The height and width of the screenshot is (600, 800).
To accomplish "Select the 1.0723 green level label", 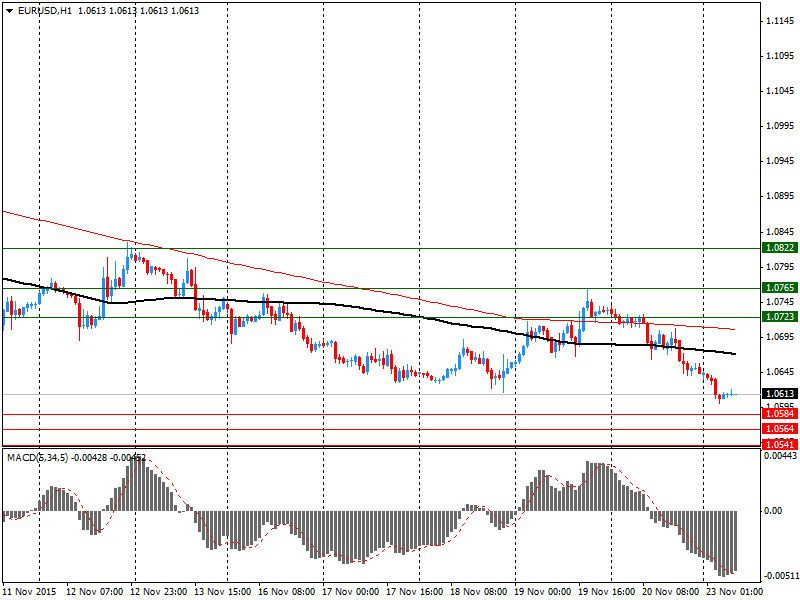I will [x=780, y=317].
